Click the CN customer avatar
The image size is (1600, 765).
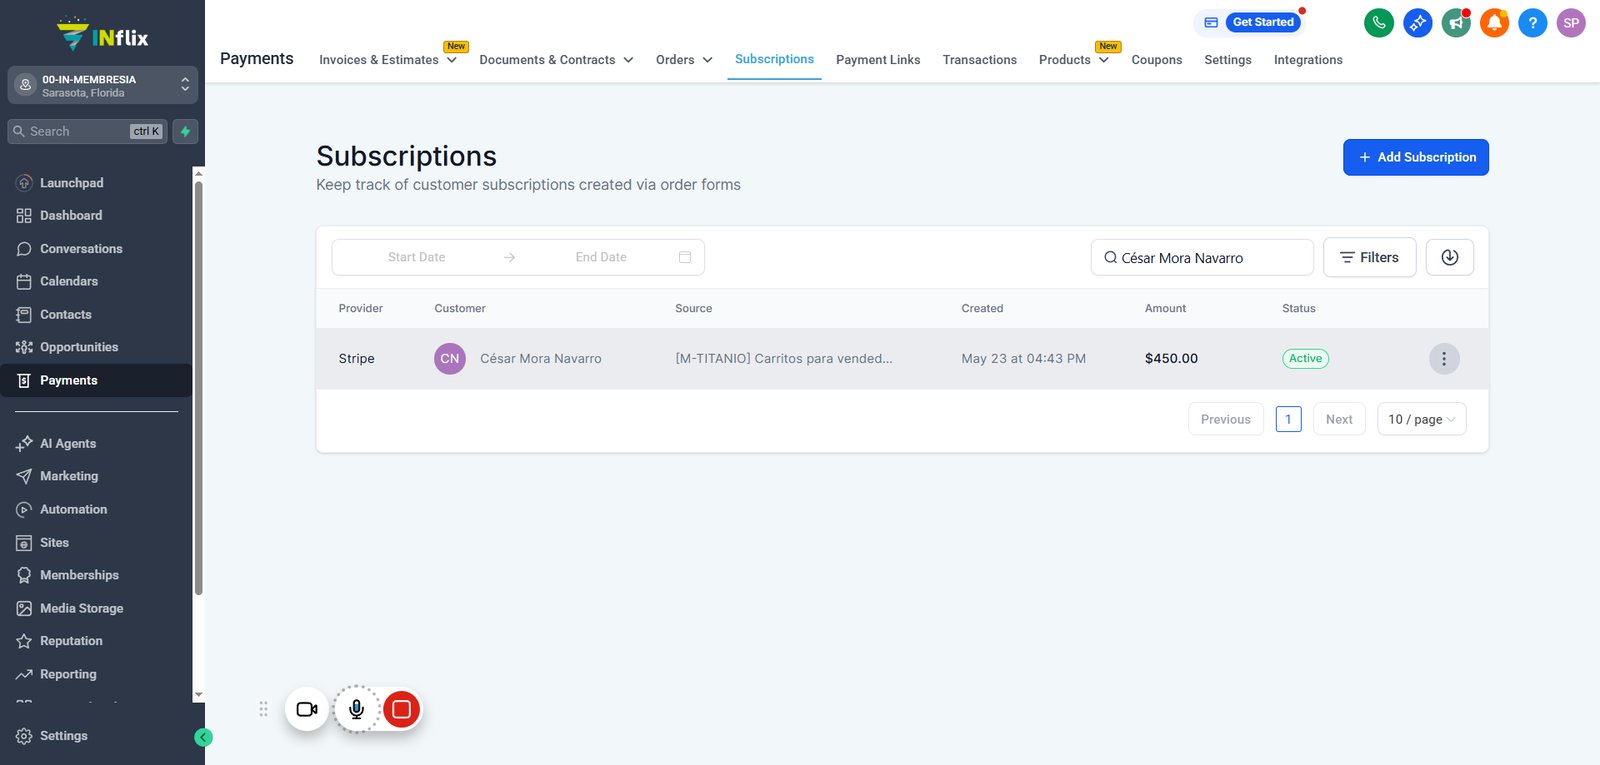(450, 358)
